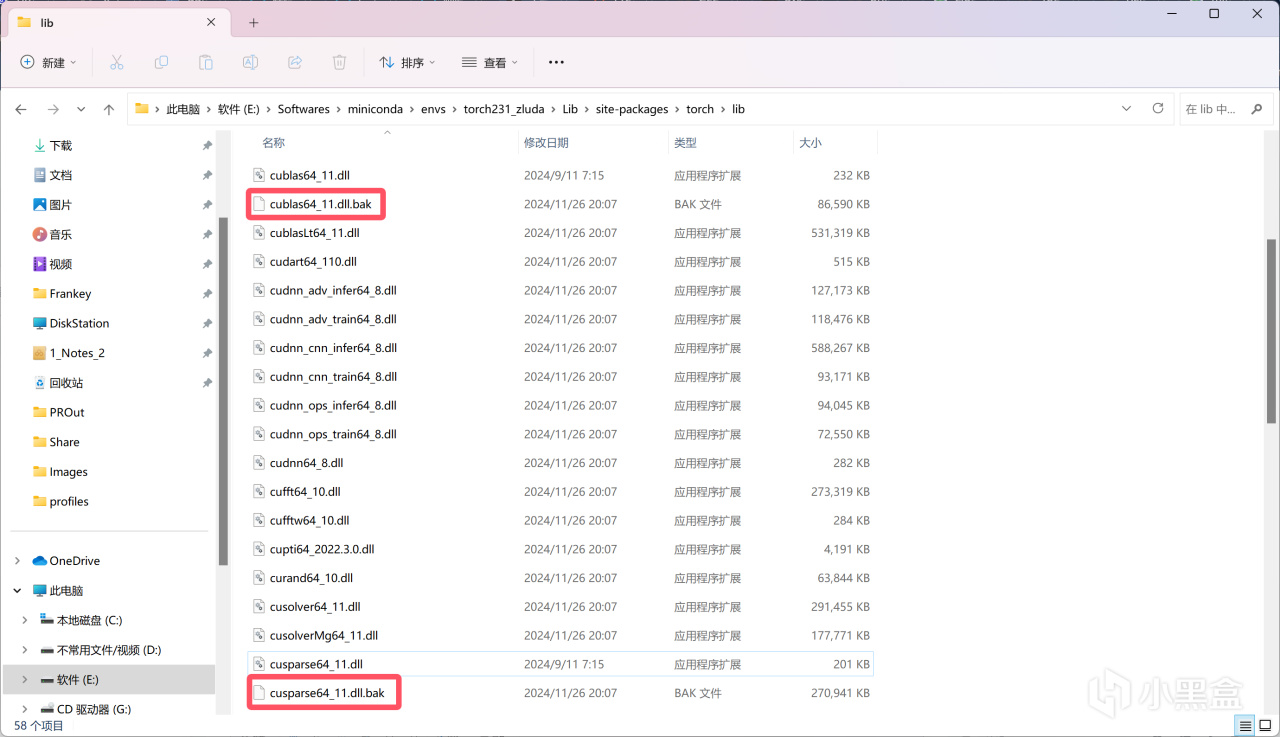Click the Cut scissors icon in toolbar
The image size is (1280, 737).
click(x=117, y=62)
